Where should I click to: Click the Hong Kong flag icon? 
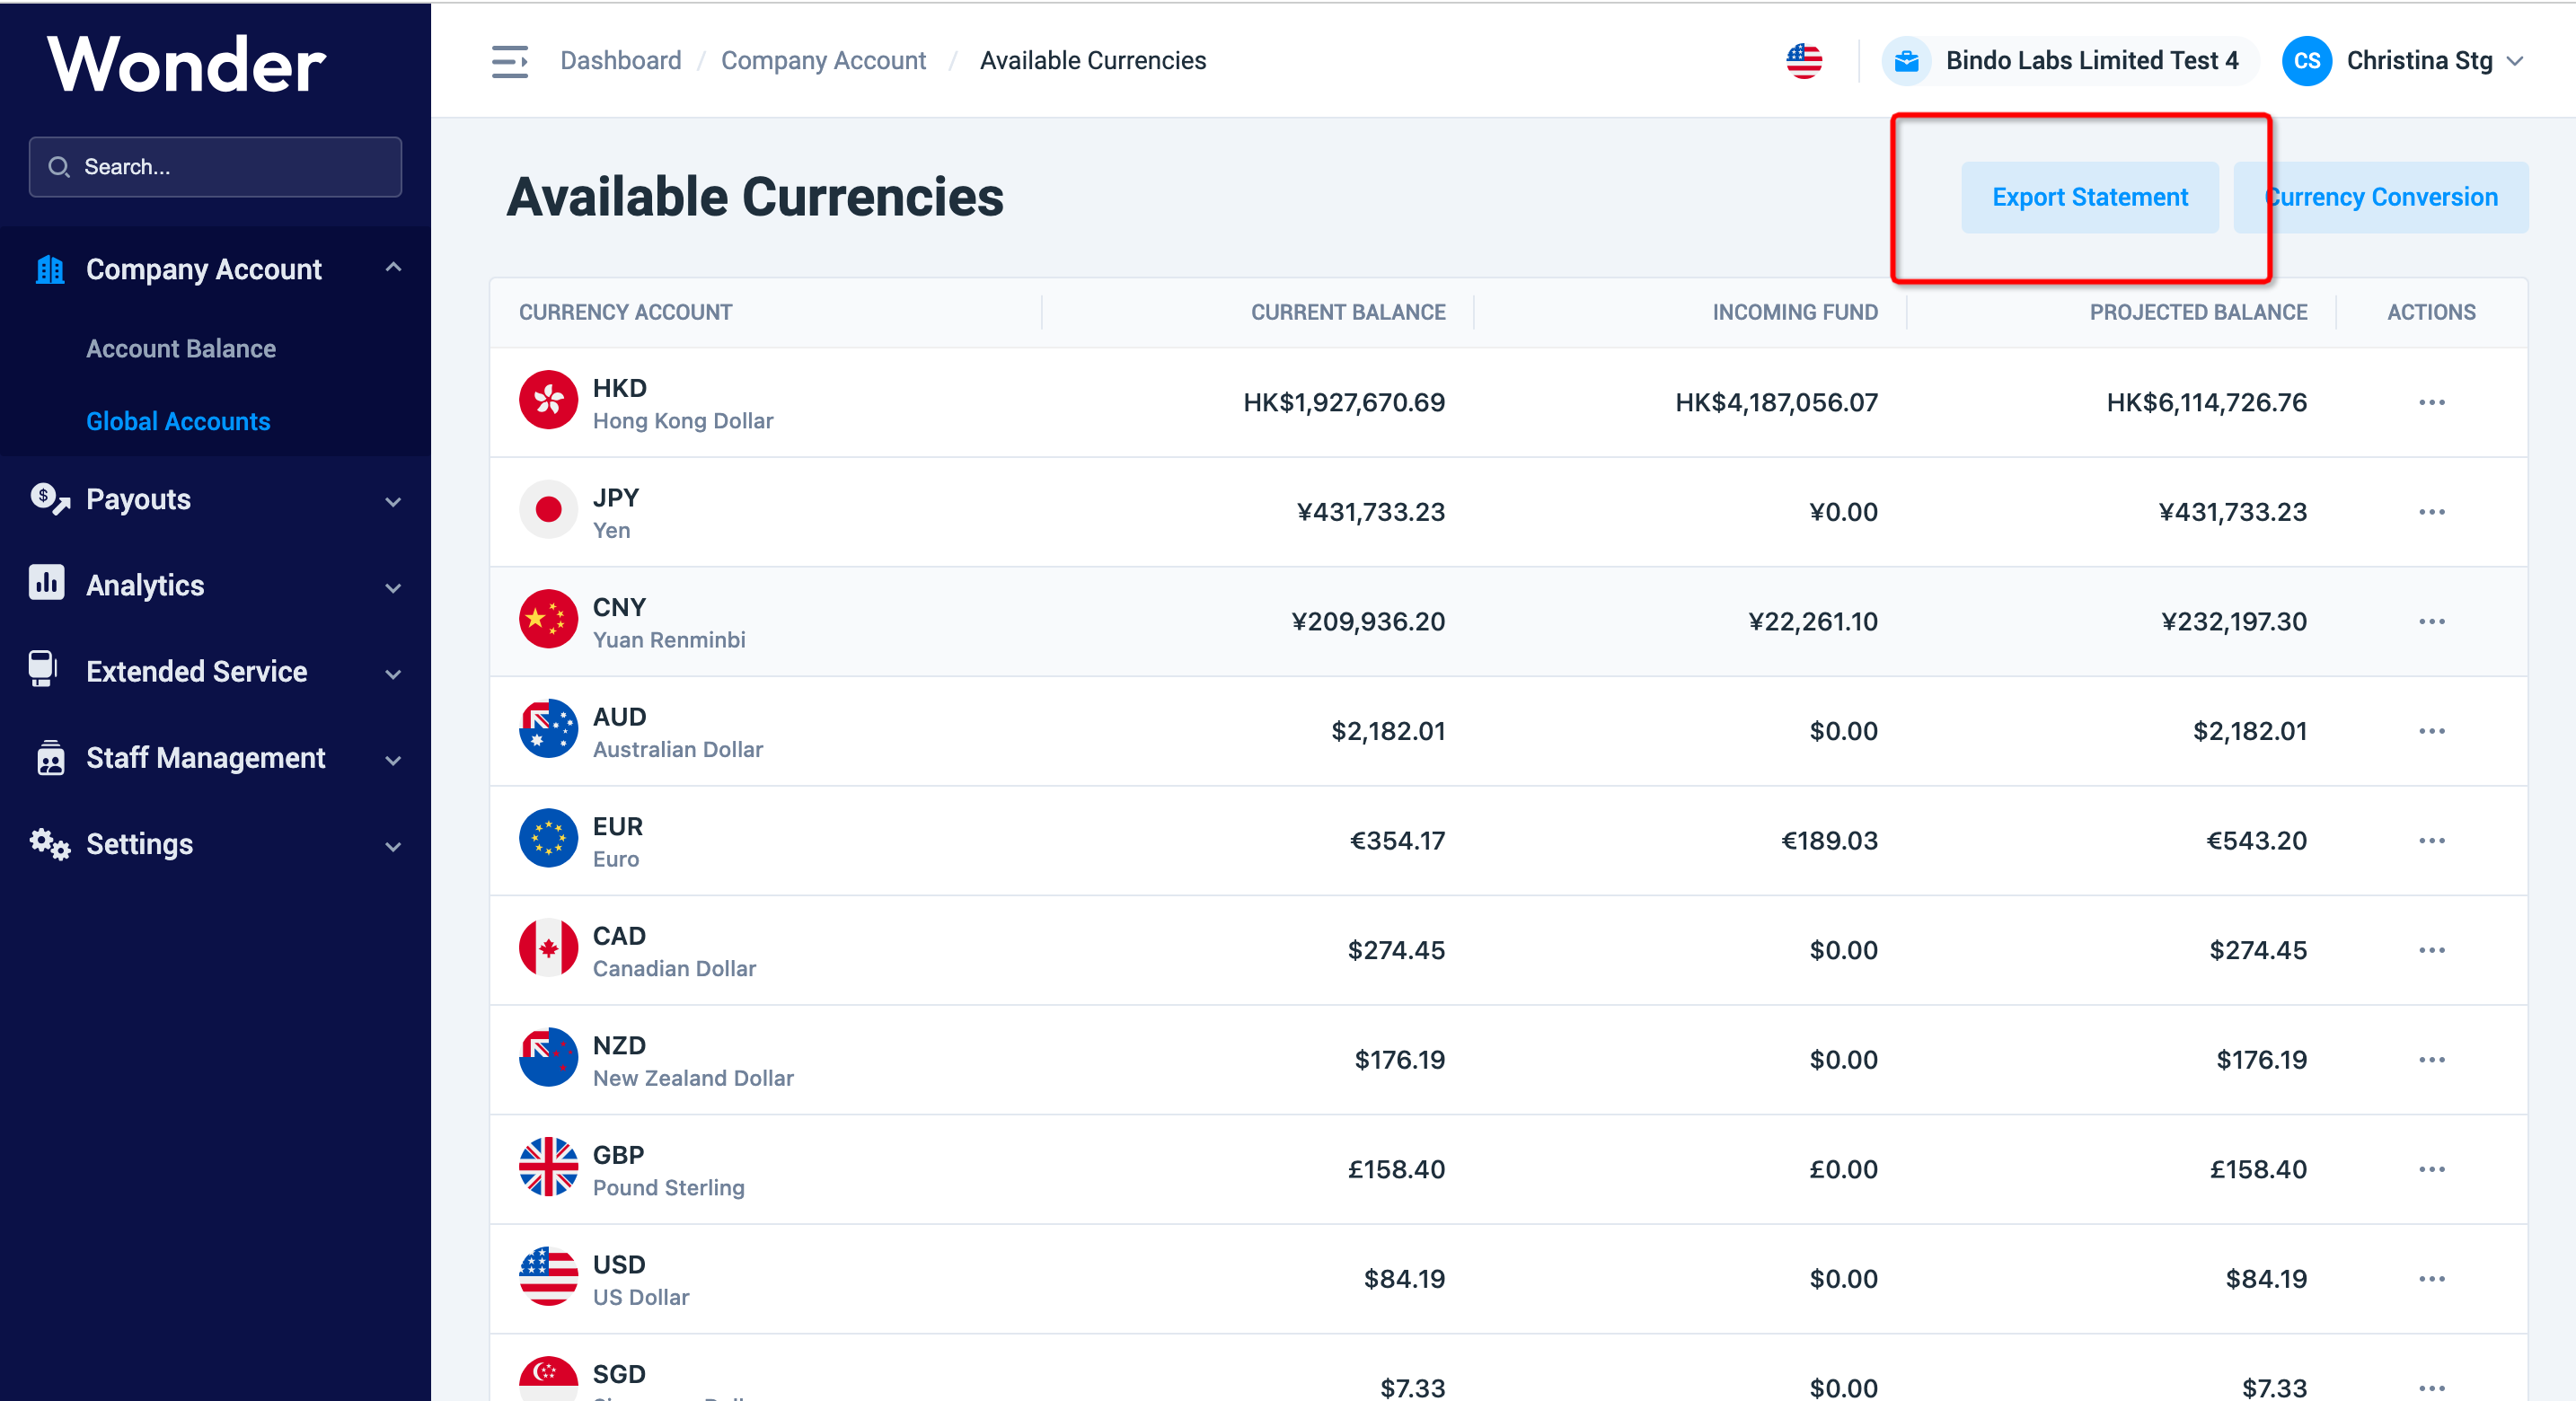[548, 400]
